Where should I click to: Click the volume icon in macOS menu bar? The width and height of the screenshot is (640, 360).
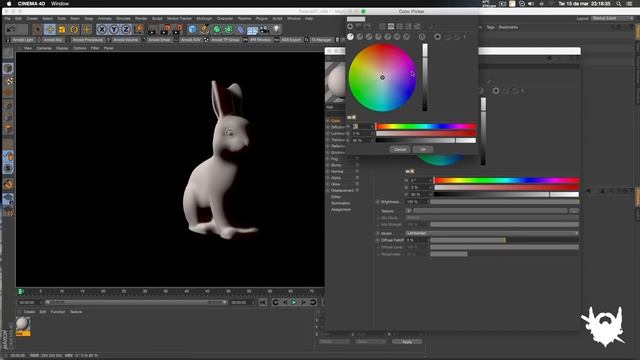coord(531,4)
